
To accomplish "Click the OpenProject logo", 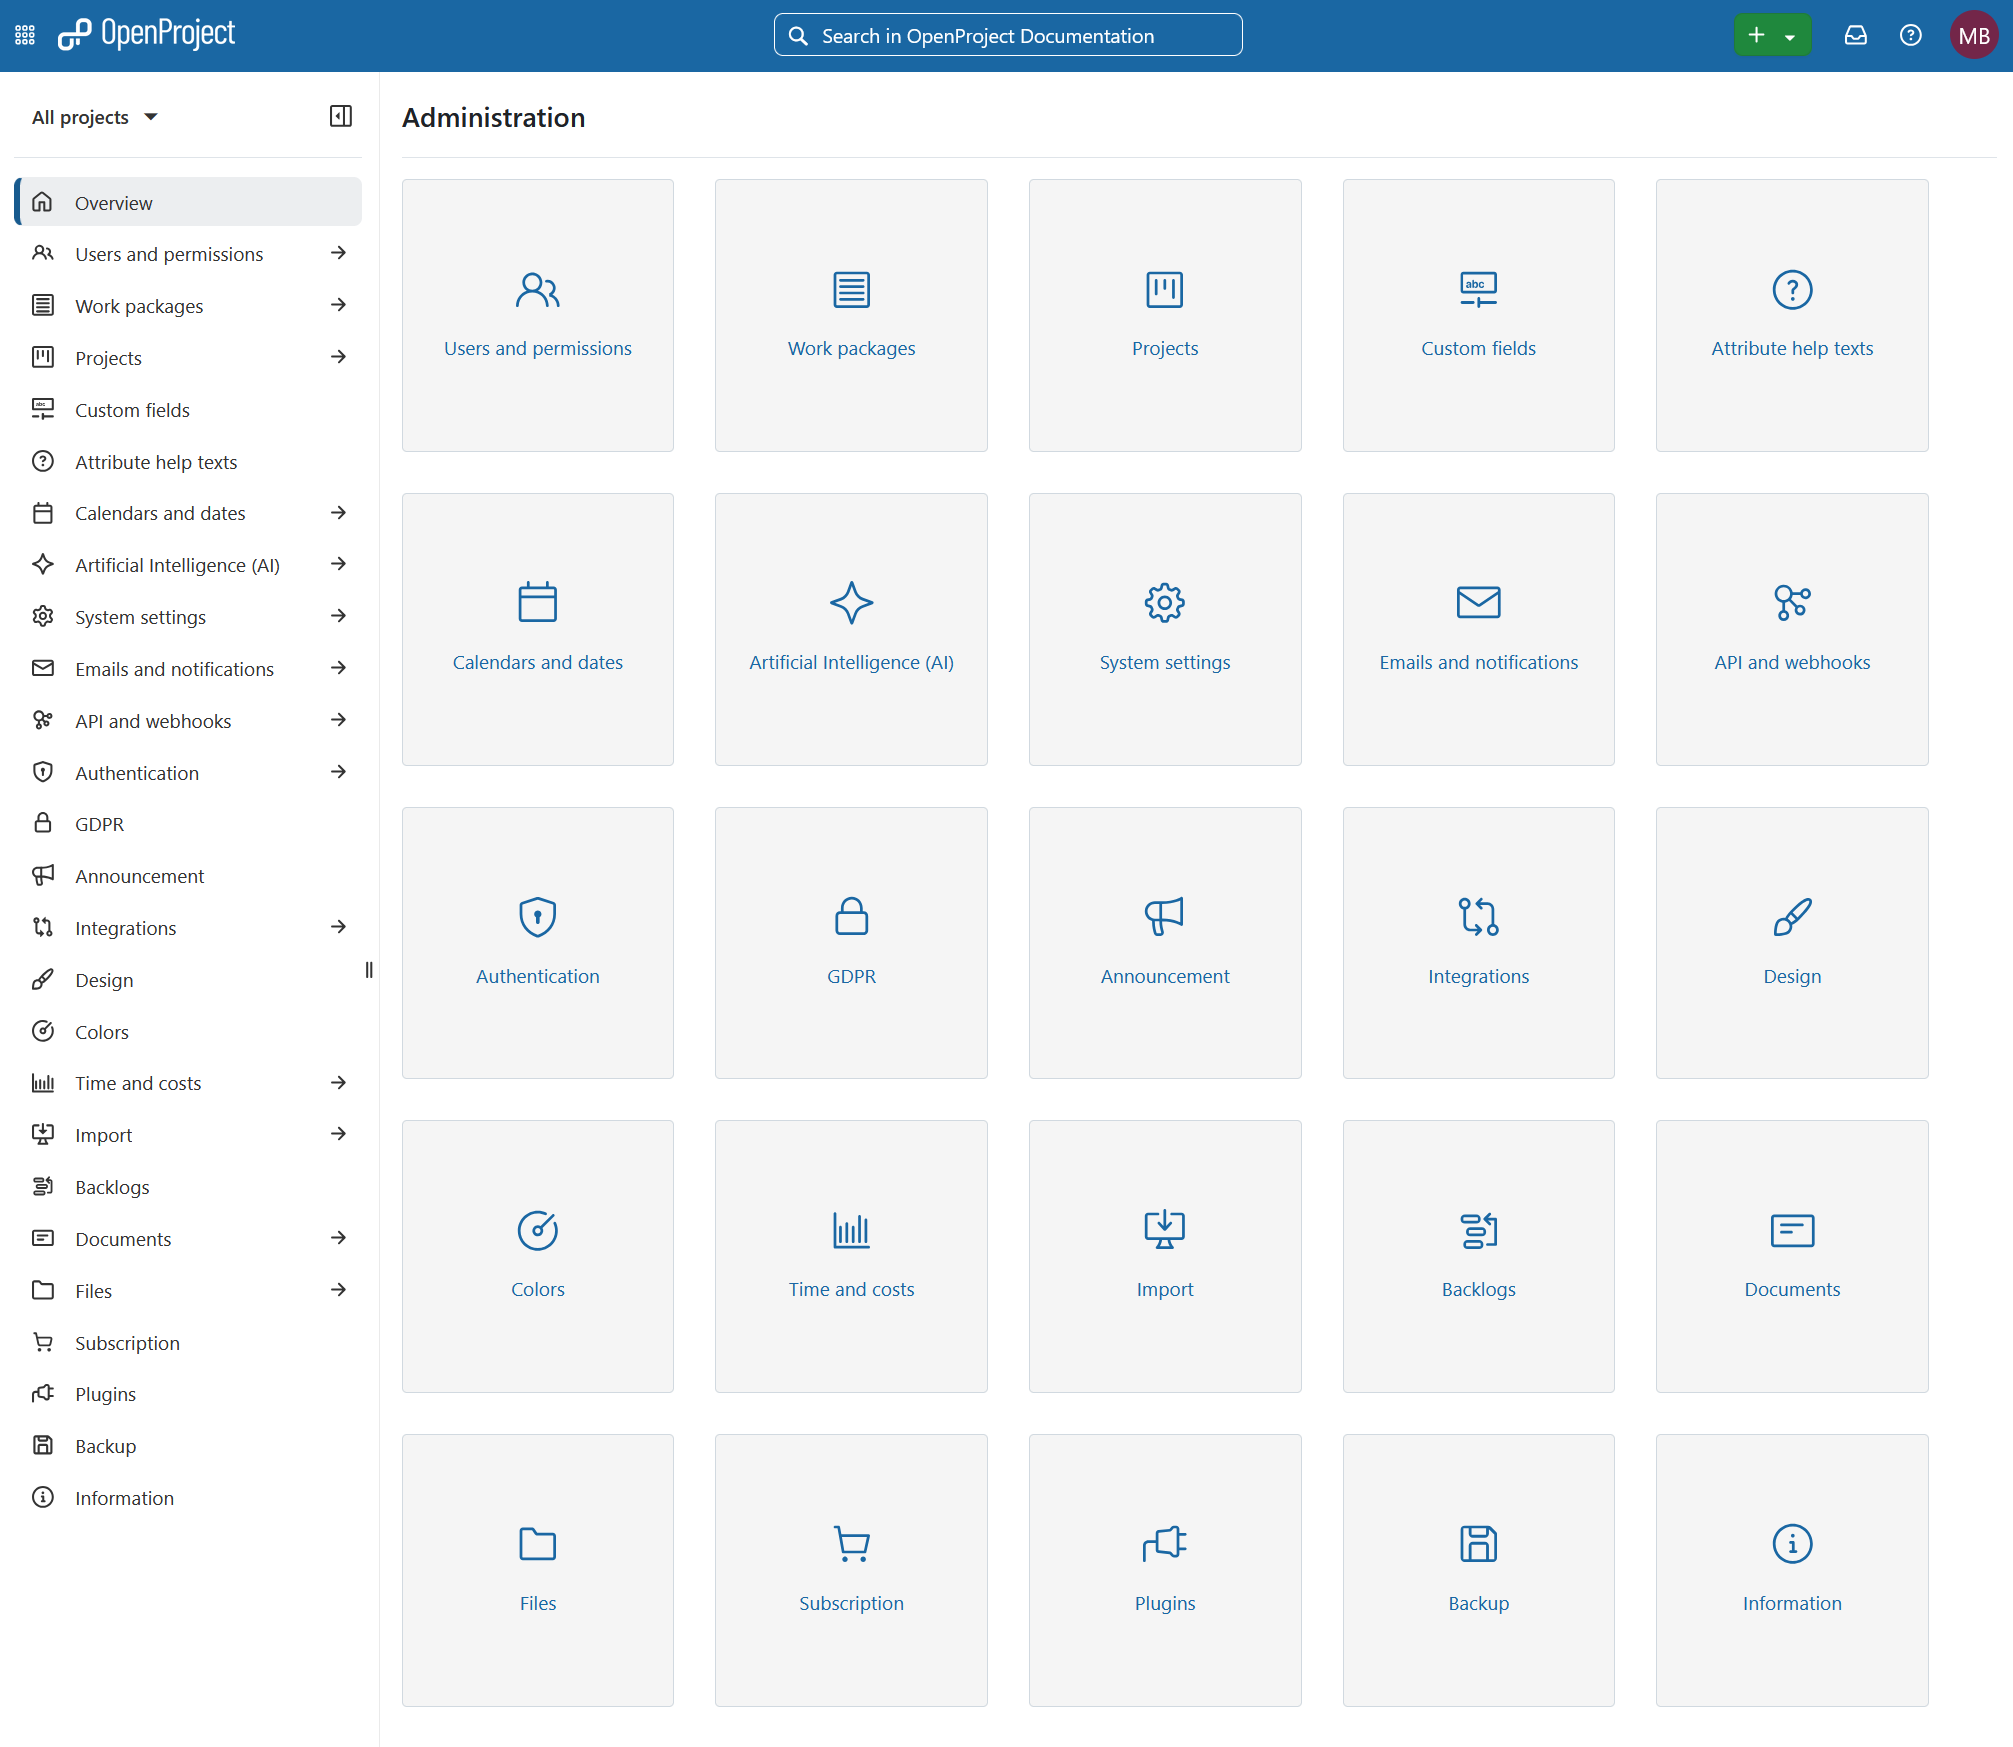I will pyautogui.click(x=146, y=35).
